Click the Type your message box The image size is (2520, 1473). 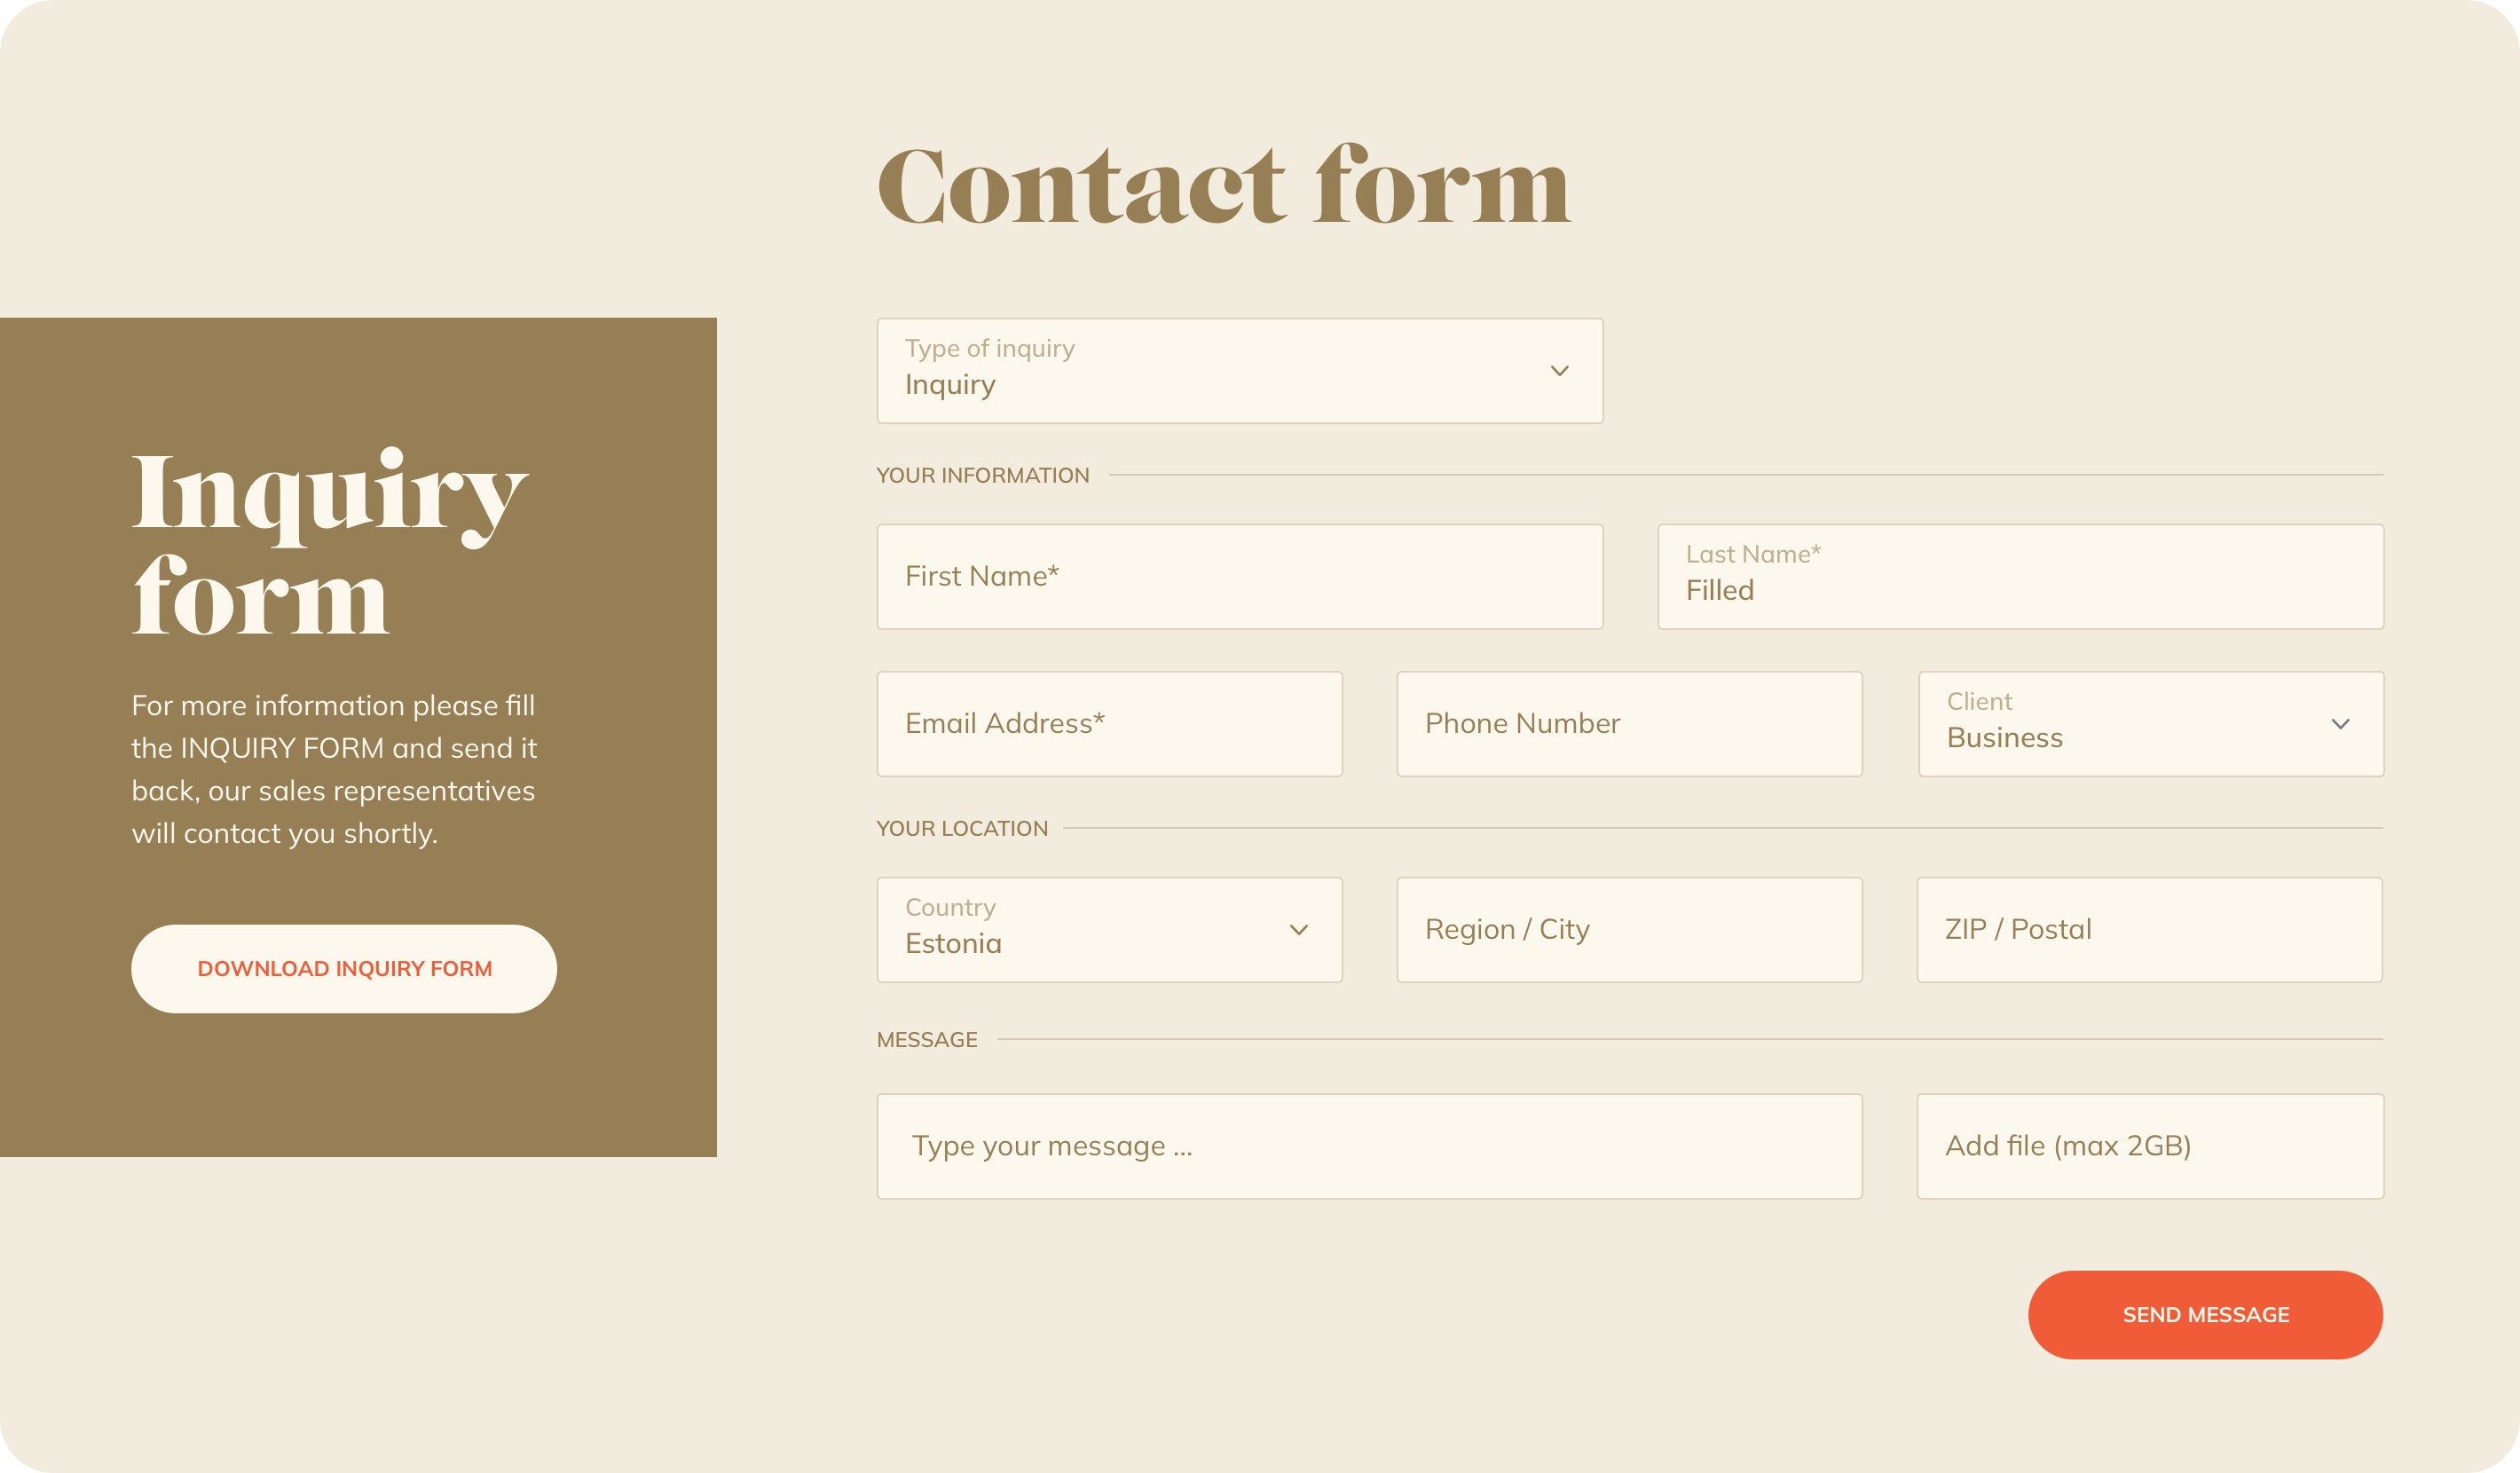[x=1370, y=1146]
